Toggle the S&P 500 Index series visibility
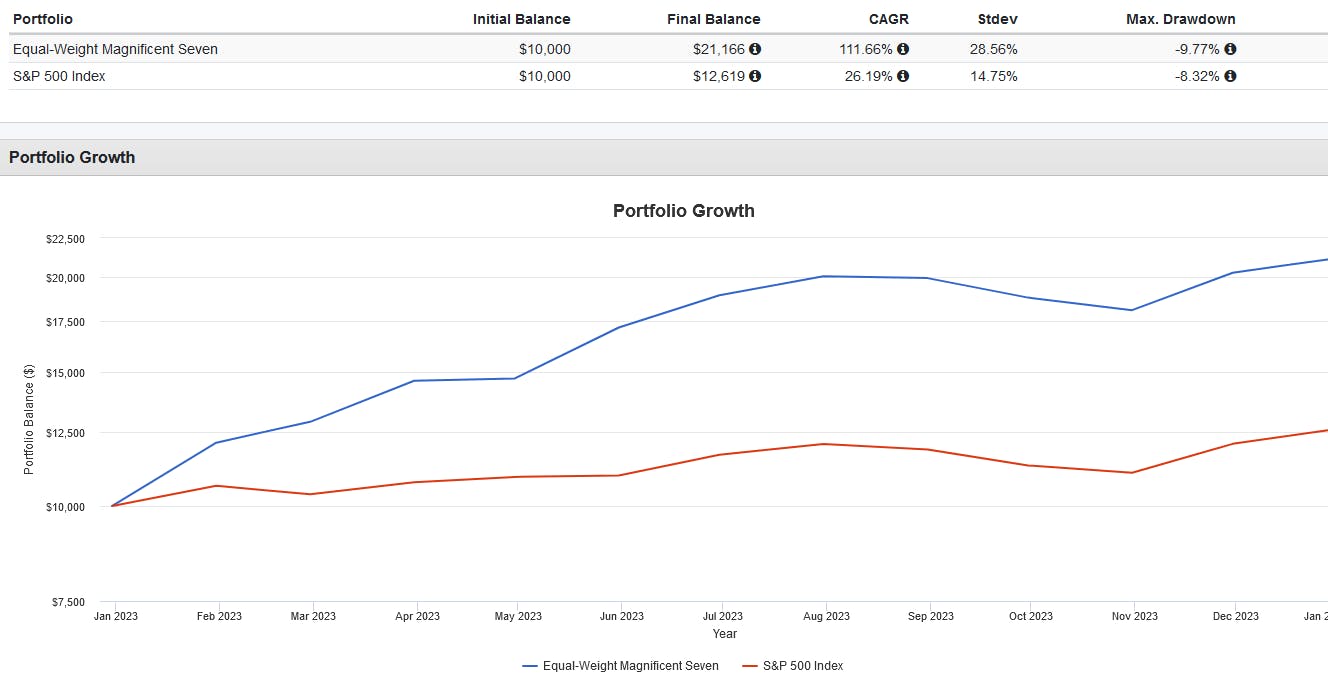This screenshot has height=674, width=1328. click(x=803, y=665)
